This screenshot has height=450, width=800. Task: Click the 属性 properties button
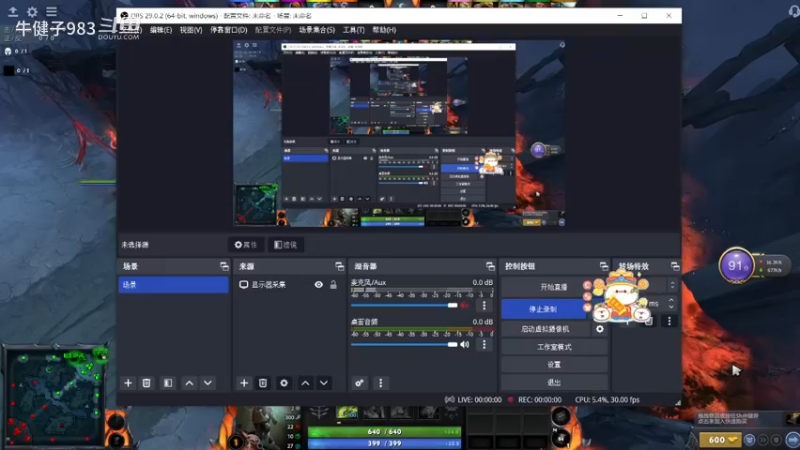click(x=246, y=245)
